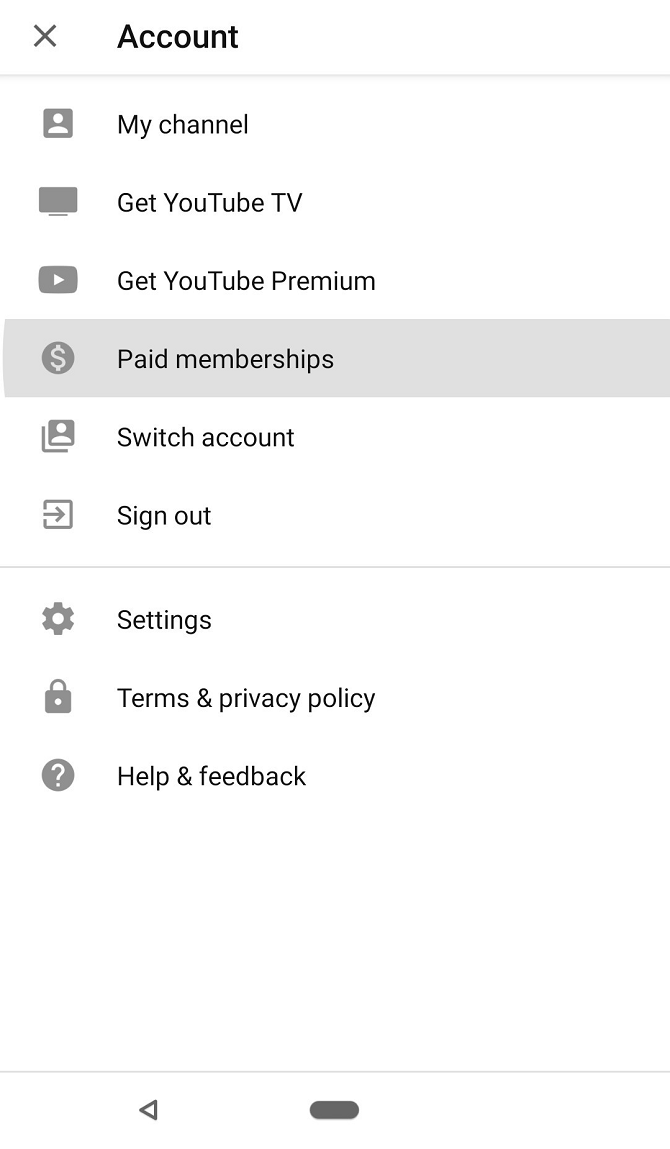
Task: Open Settings
Action: coord(164,619)
